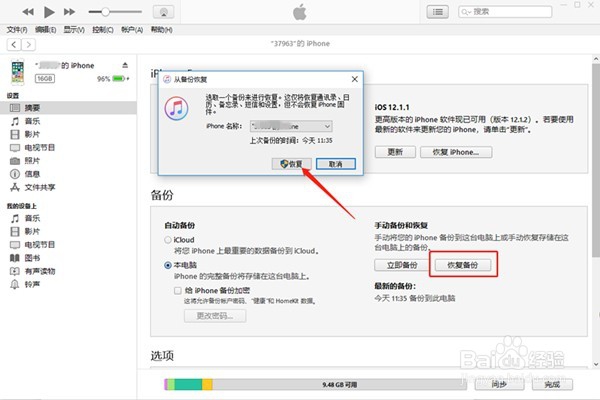This screenshot has width=600, height=400.
Task: Click the yellow segment of storage bar
Action: pos(207,384)
